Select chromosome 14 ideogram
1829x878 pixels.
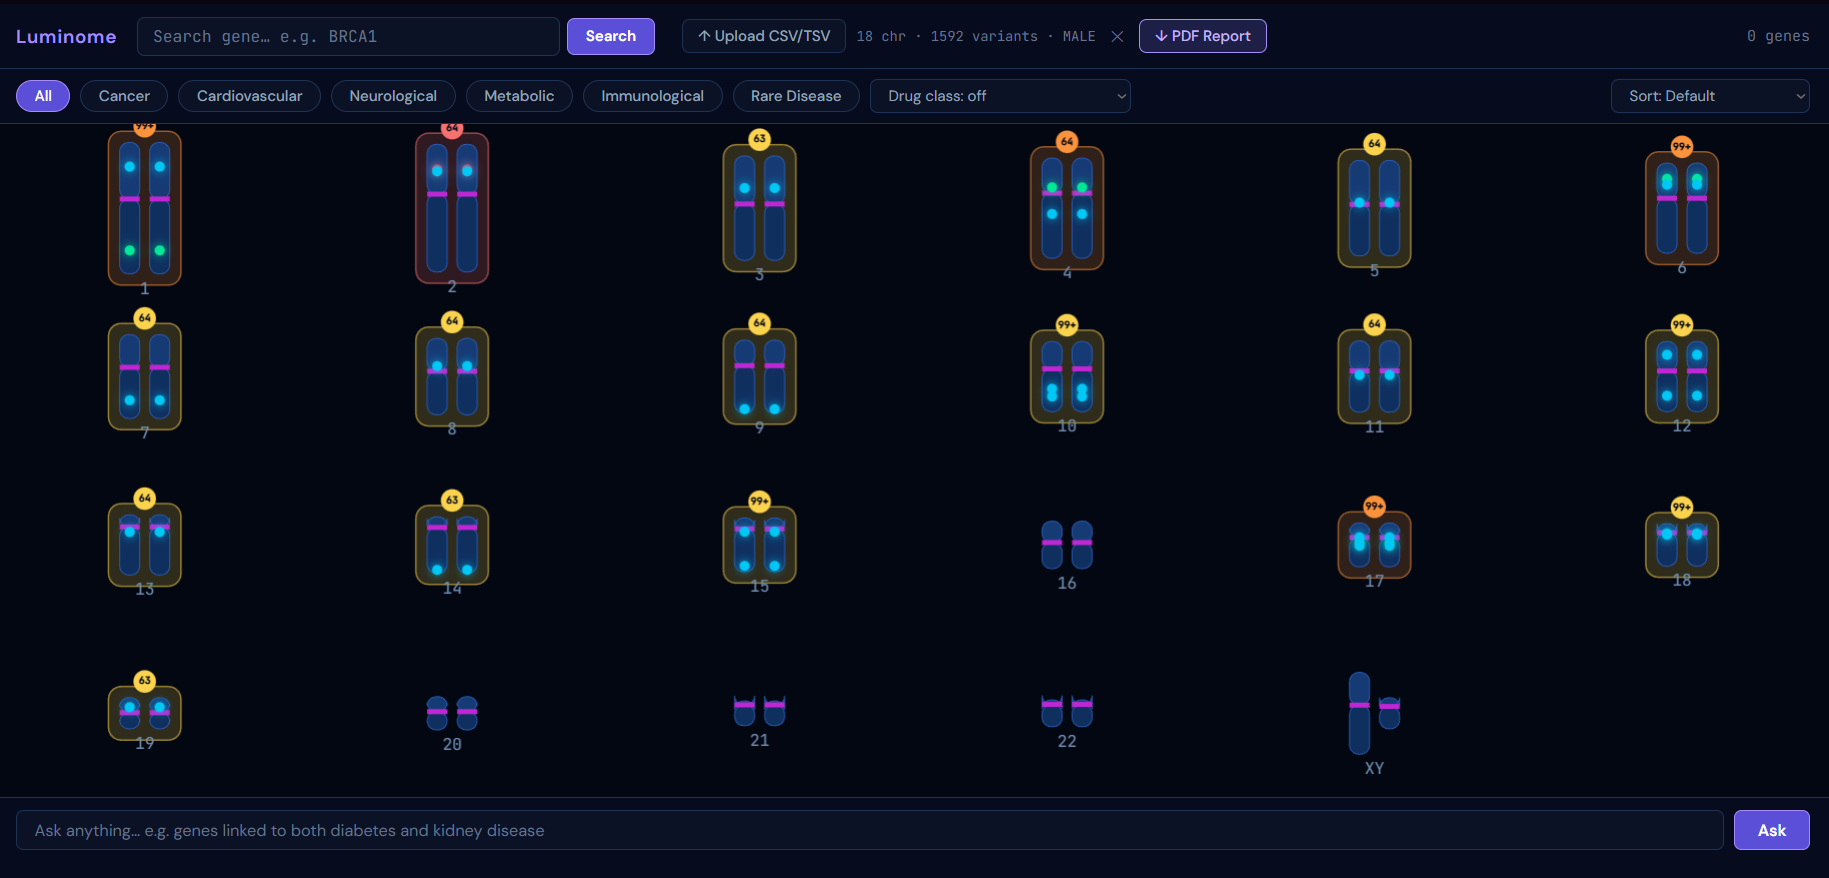tap(452, 545)
